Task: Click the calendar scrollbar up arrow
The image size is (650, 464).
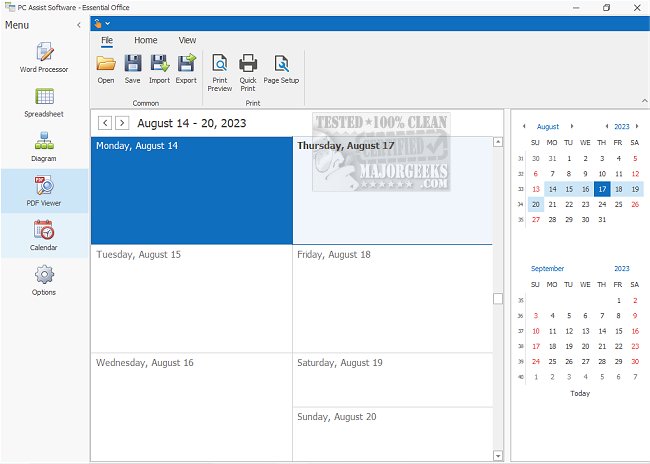Action: point(498,142)
